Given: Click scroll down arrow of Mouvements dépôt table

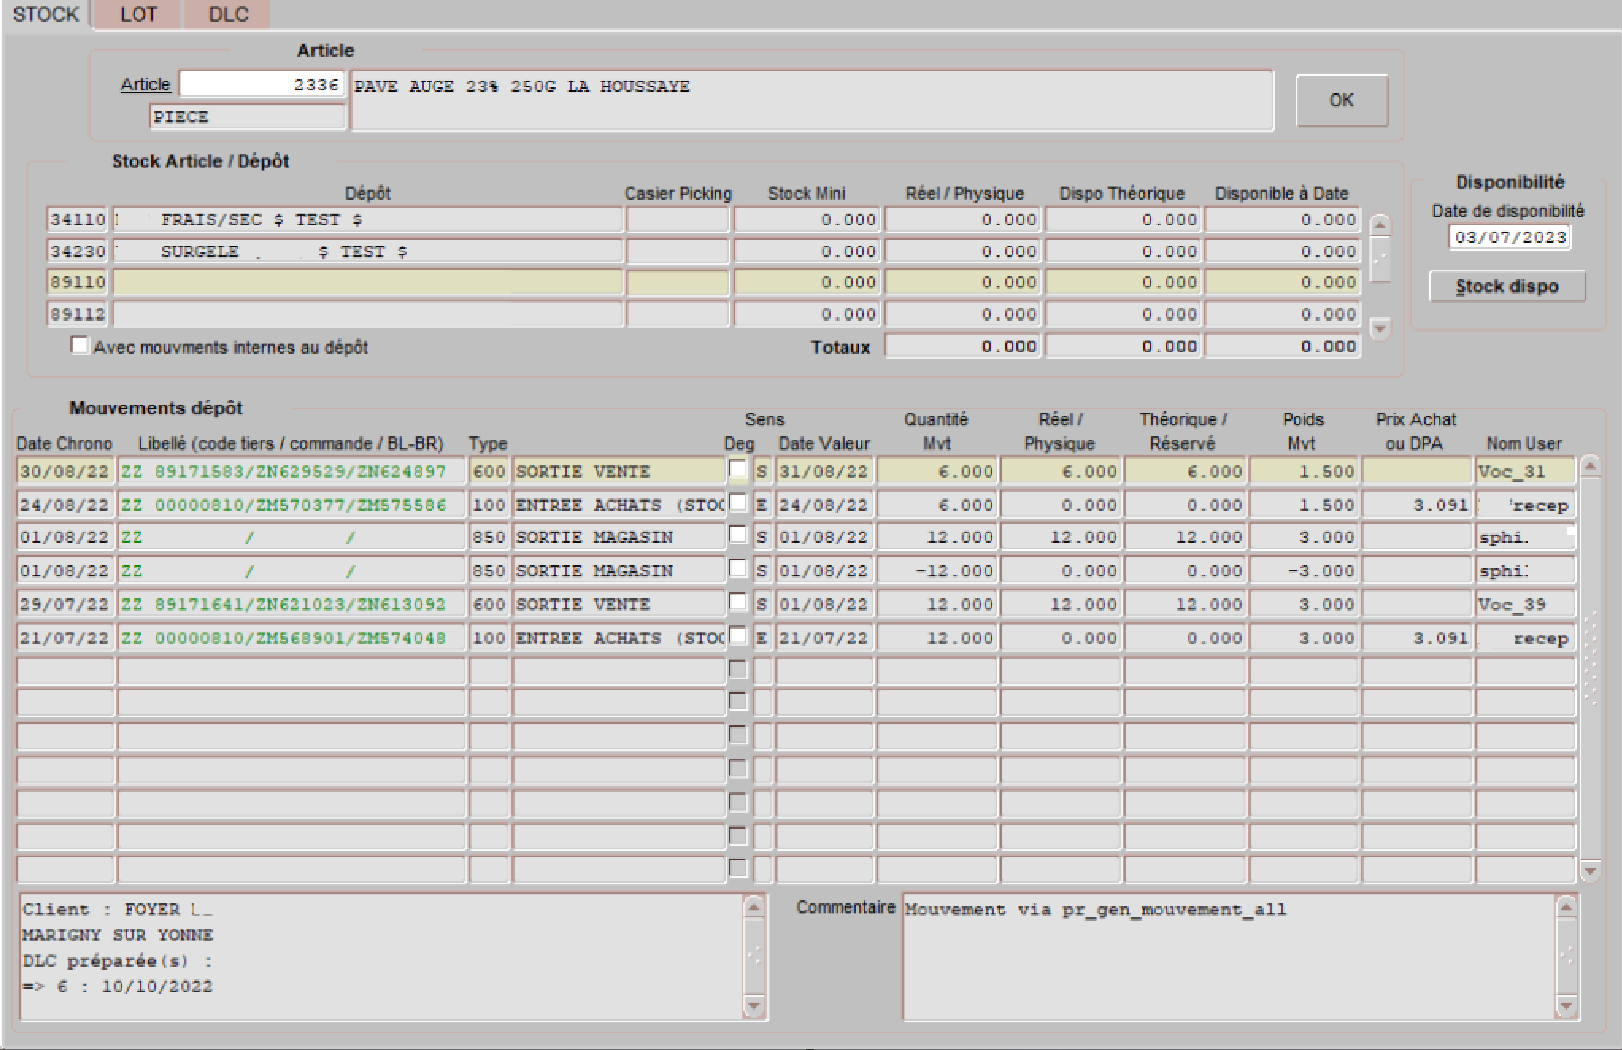Looking at the screenshot, I should 1590,871.
